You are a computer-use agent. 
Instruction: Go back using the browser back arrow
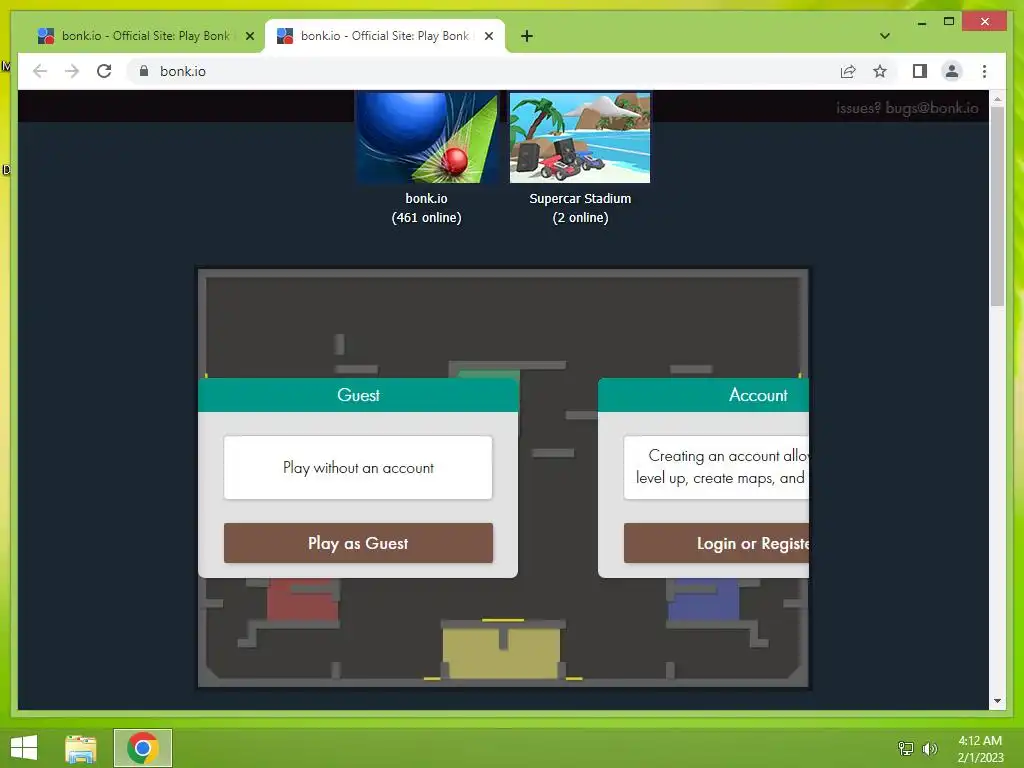click(x=40, y=71)
